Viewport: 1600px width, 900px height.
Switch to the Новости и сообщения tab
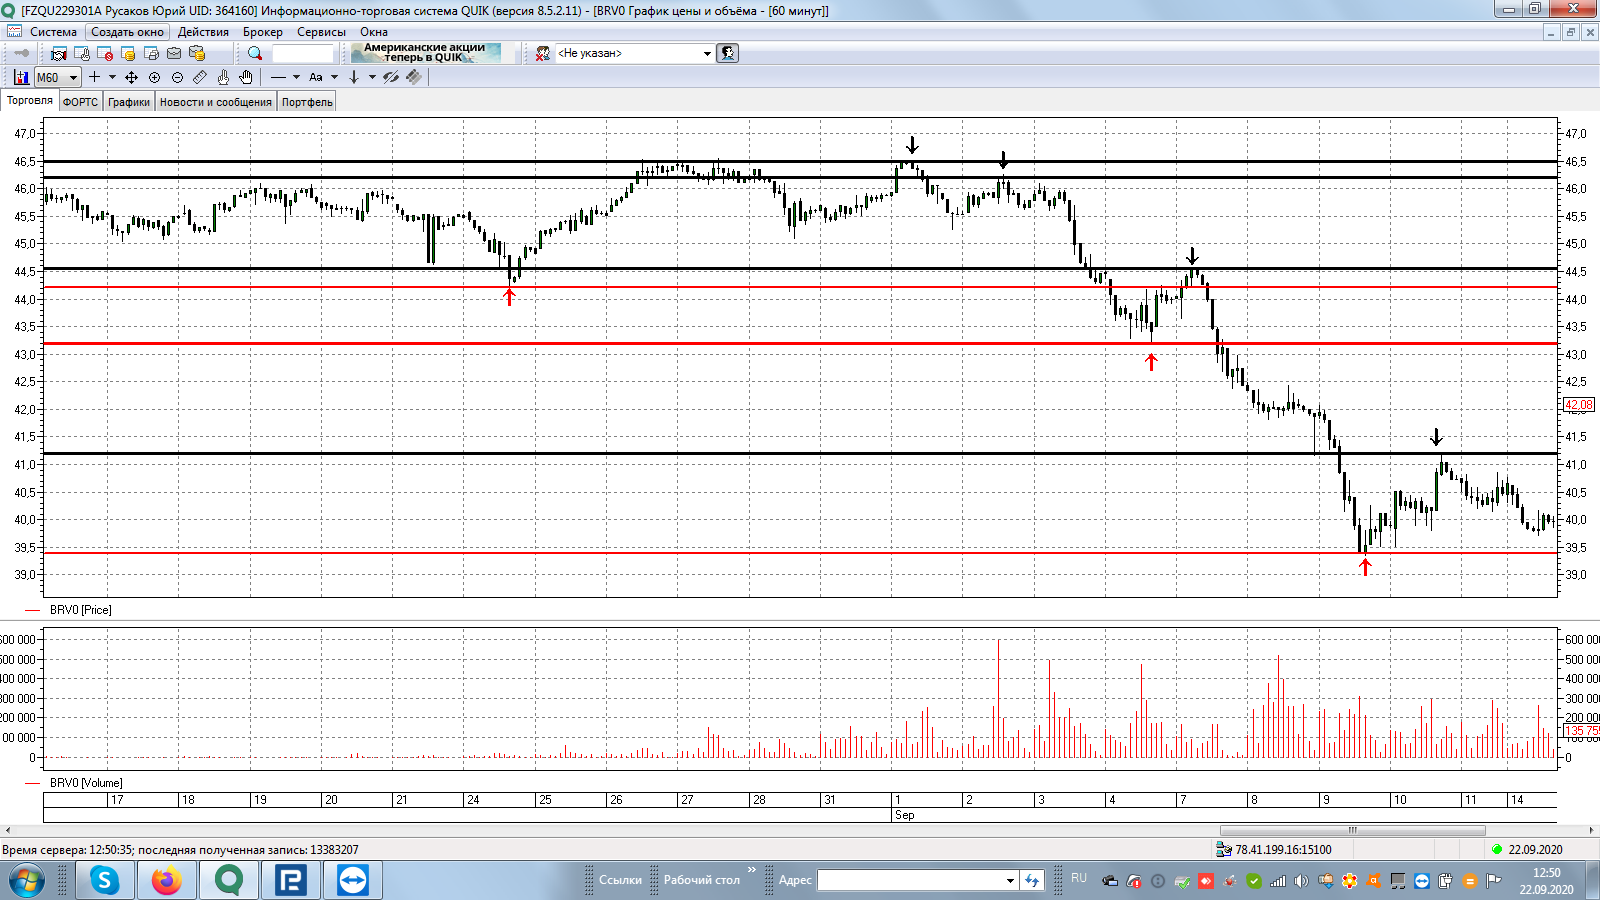point(216,102)
